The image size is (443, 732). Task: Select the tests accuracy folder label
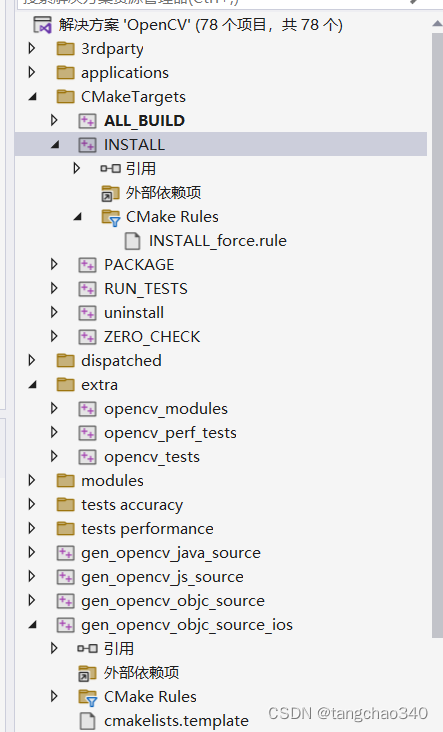[132, 505]
